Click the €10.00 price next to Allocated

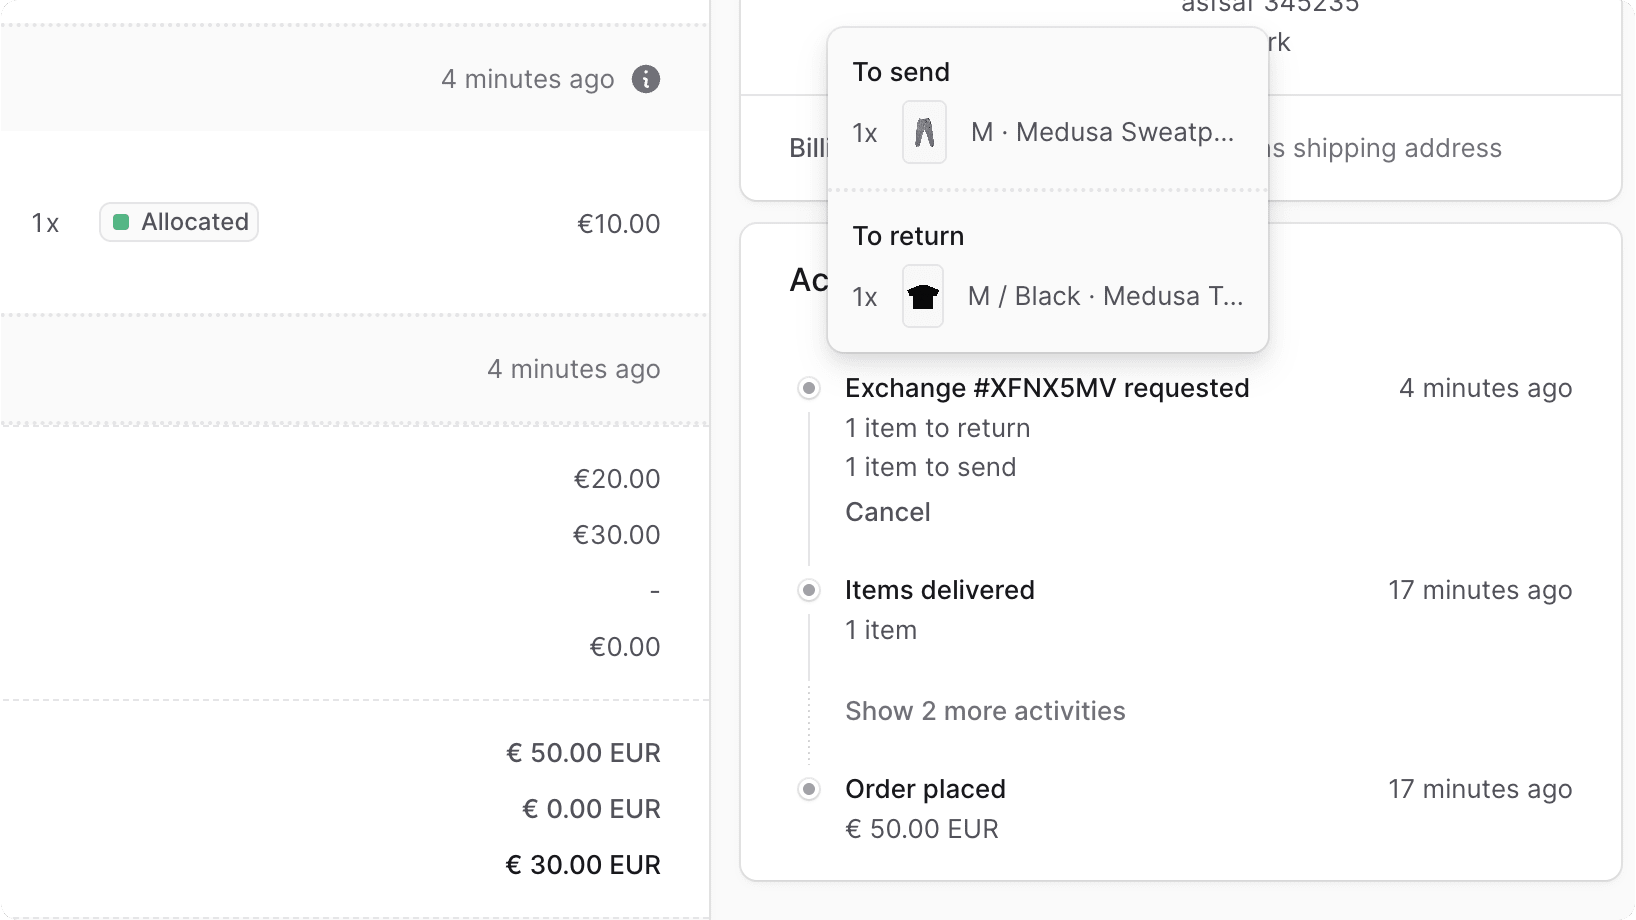tap(618, 222)
